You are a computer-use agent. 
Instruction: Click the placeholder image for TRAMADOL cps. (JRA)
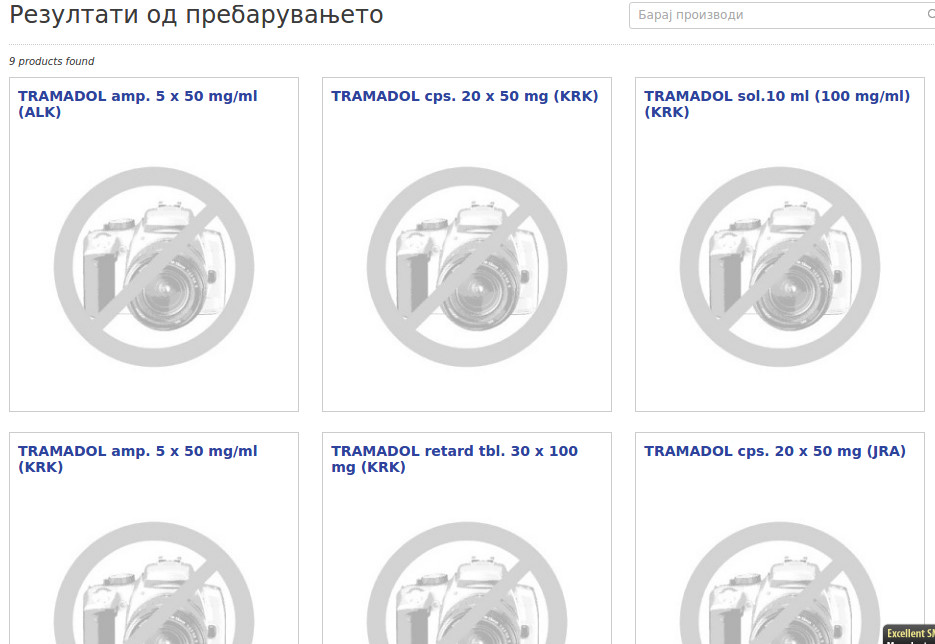point(780,583)
